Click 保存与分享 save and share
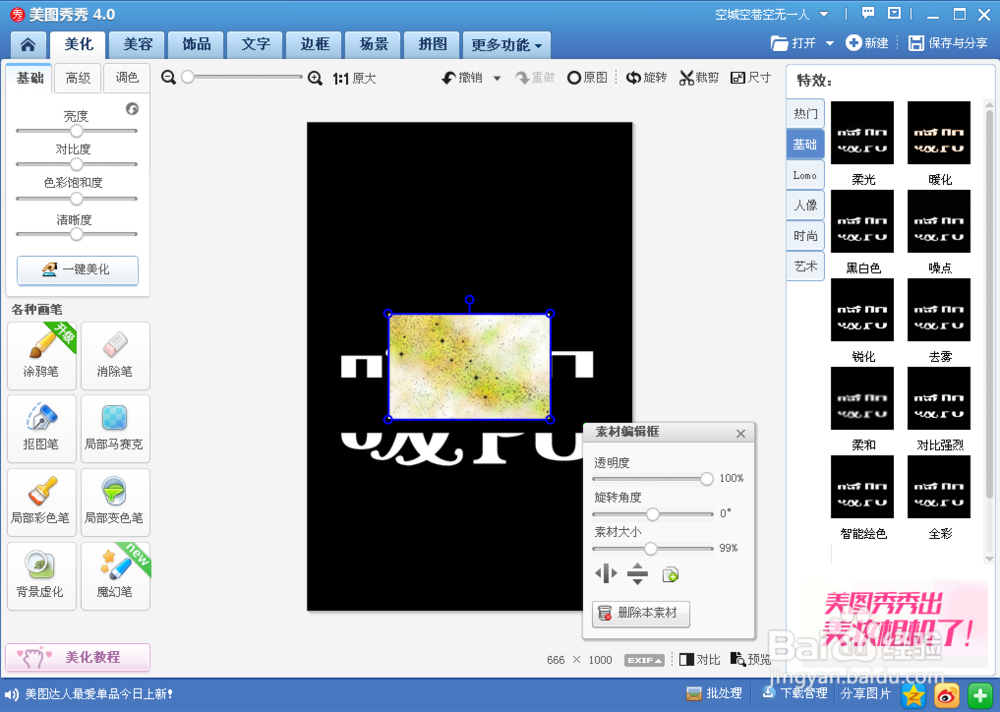The height and width of the screenshot is (712, 1000). (x=948, y=43)
